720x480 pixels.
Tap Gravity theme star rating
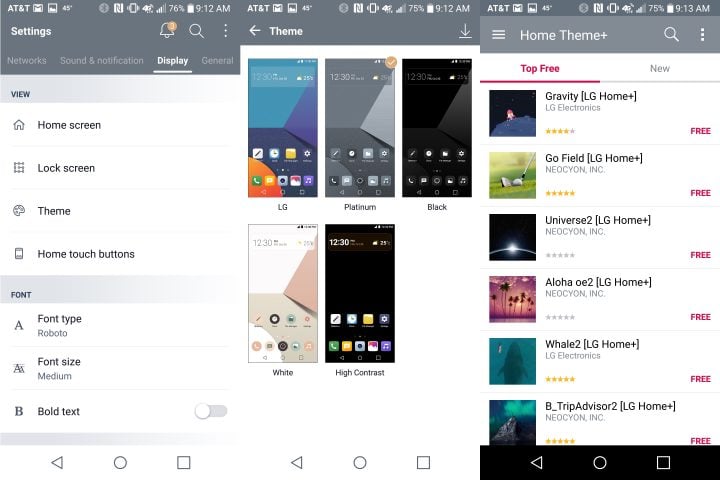560,131
